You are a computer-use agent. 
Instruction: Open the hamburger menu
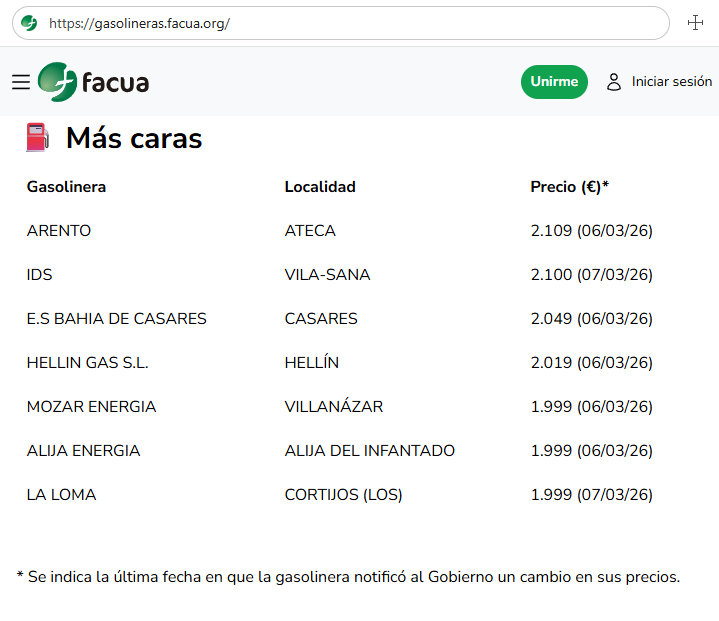pos(21,82)
